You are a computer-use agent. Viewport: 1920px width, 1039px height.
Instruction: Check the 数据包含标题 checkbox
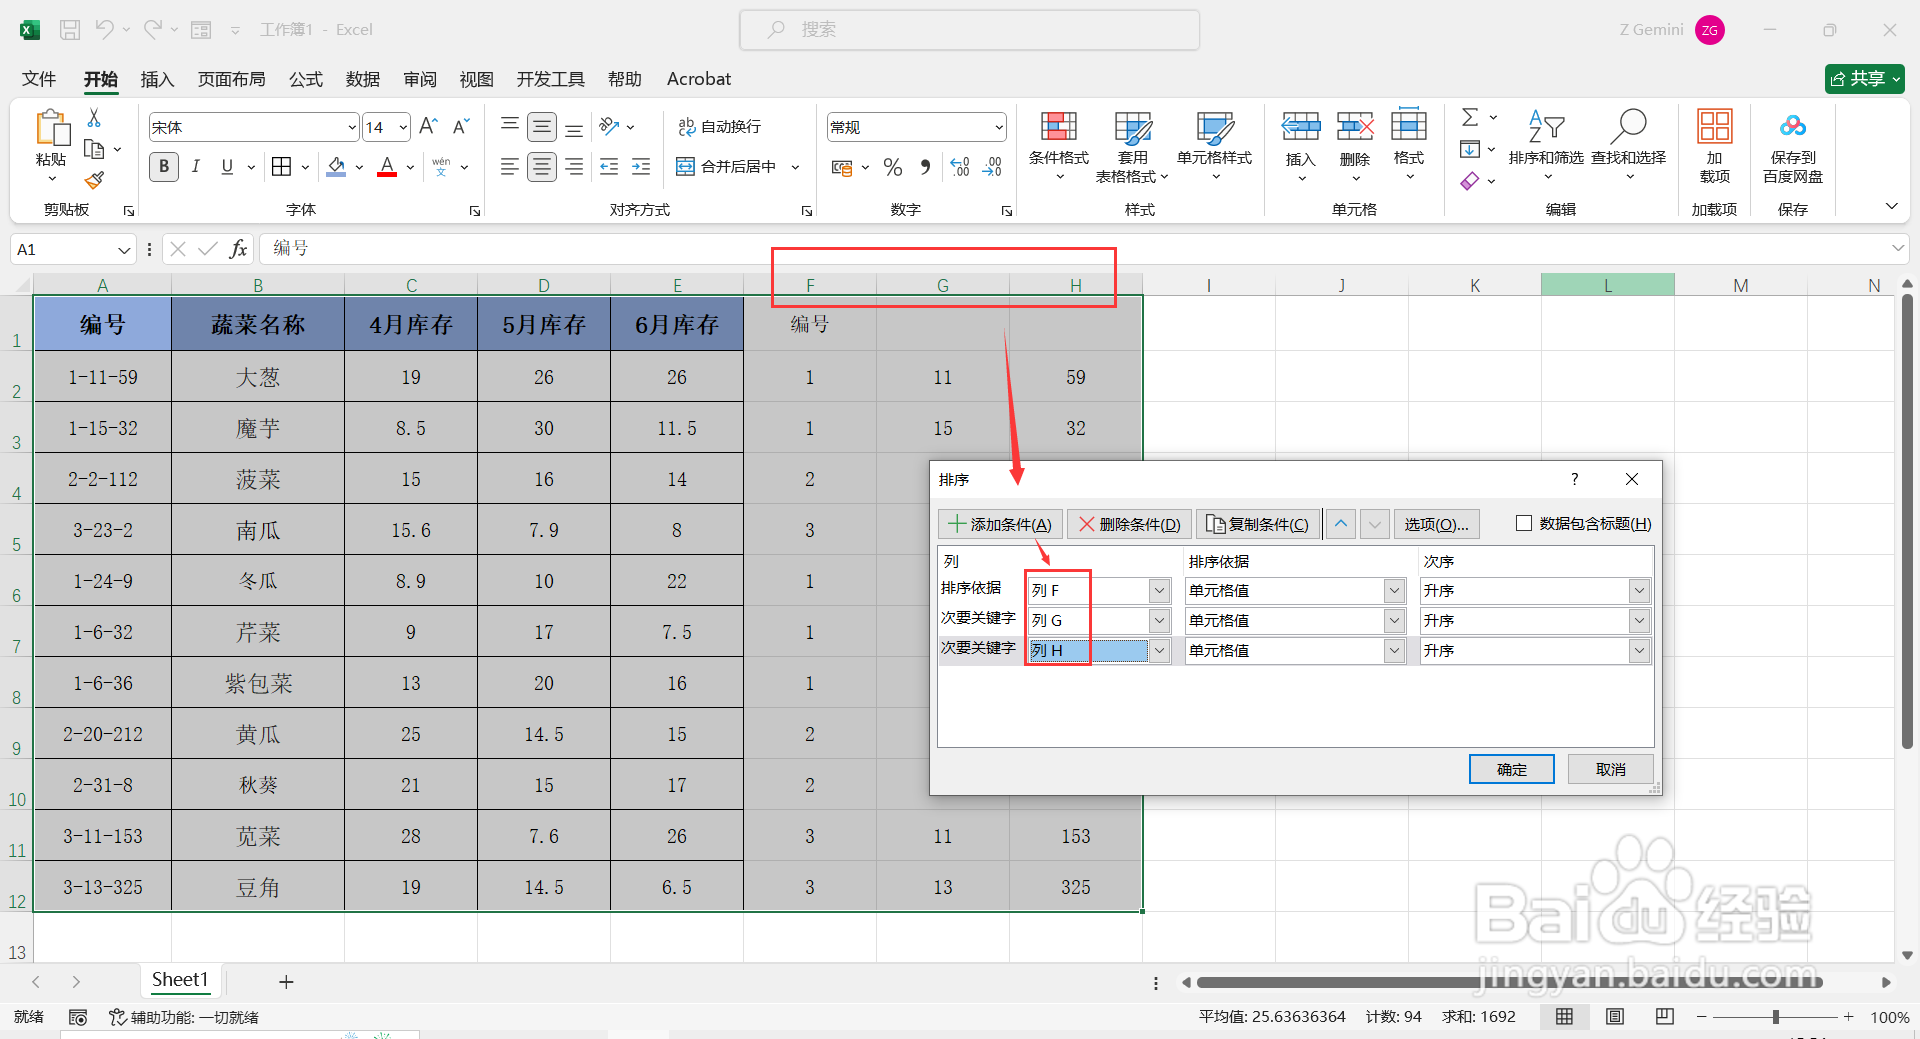pyautogui.click(x=1524, y=524)
